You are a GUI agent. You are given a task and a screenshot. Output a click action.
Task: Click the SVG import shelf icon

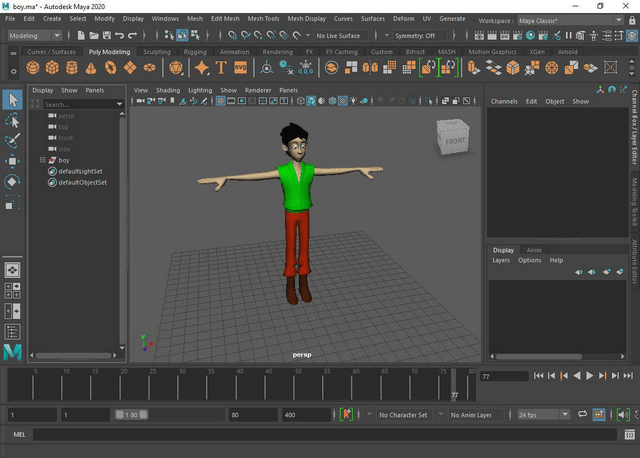pos(240,68)
